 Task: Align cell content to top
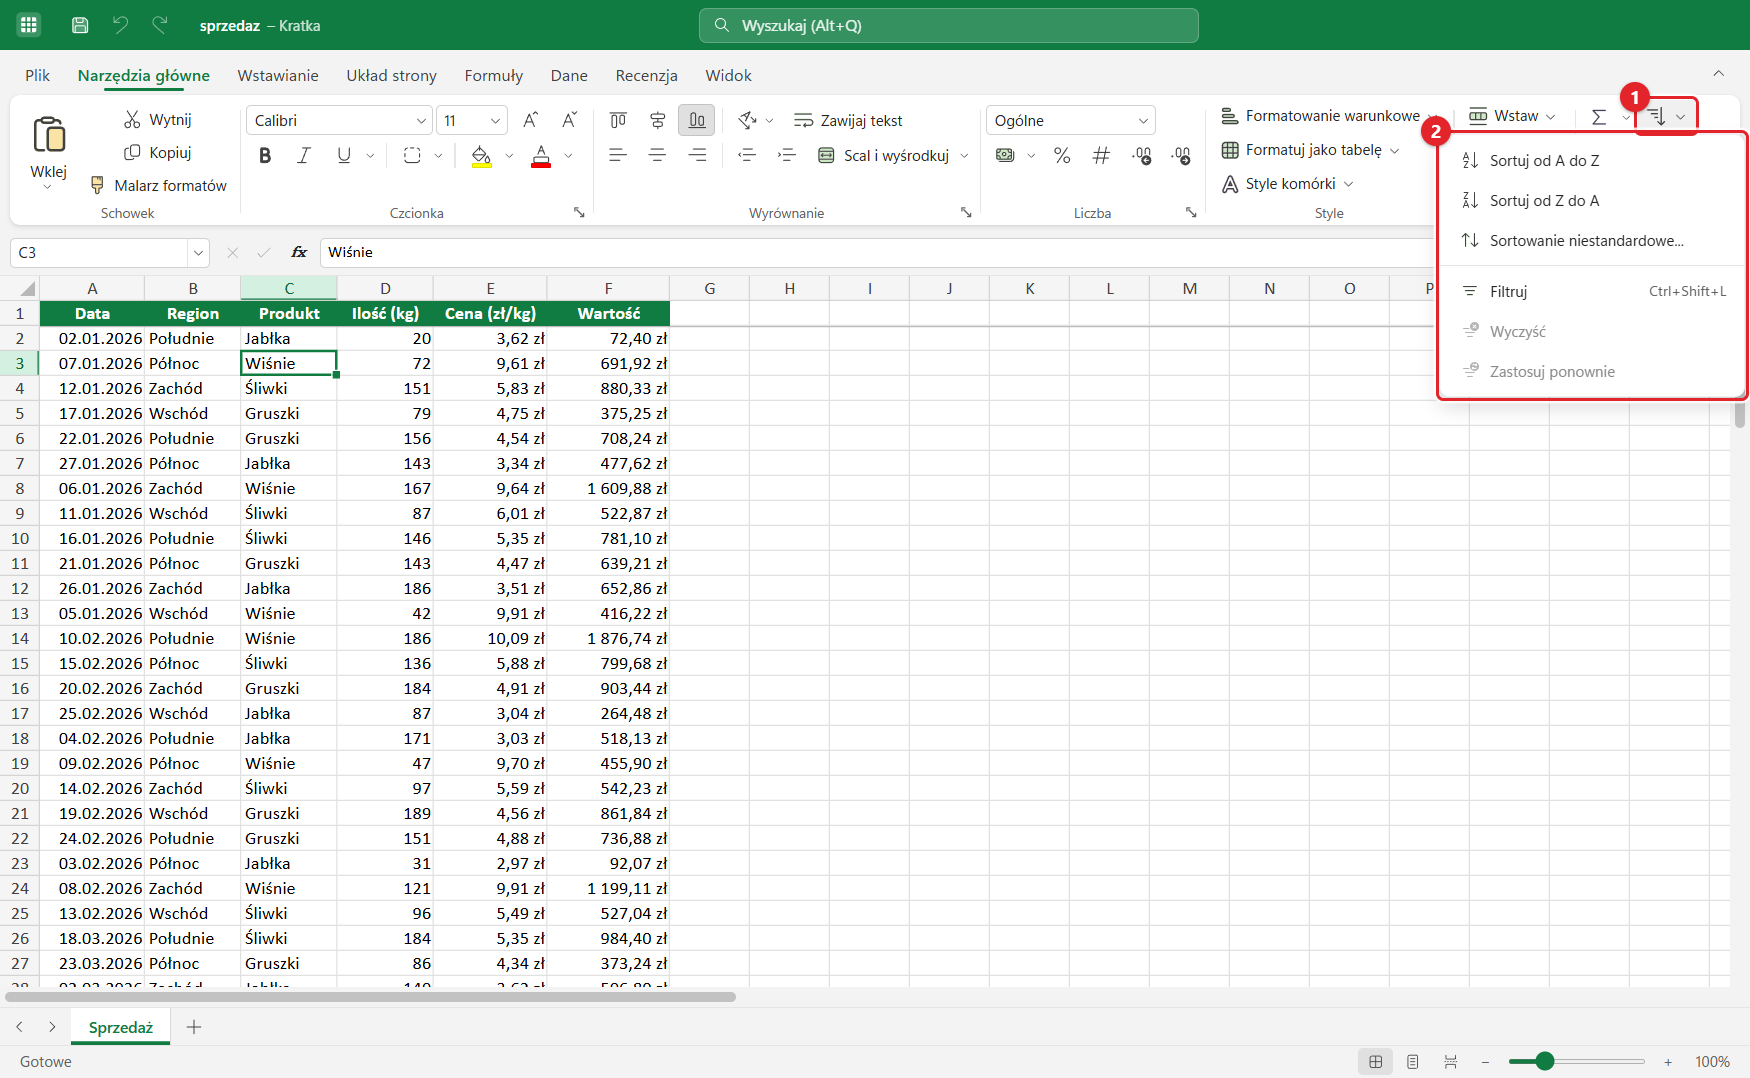[618, 120]
